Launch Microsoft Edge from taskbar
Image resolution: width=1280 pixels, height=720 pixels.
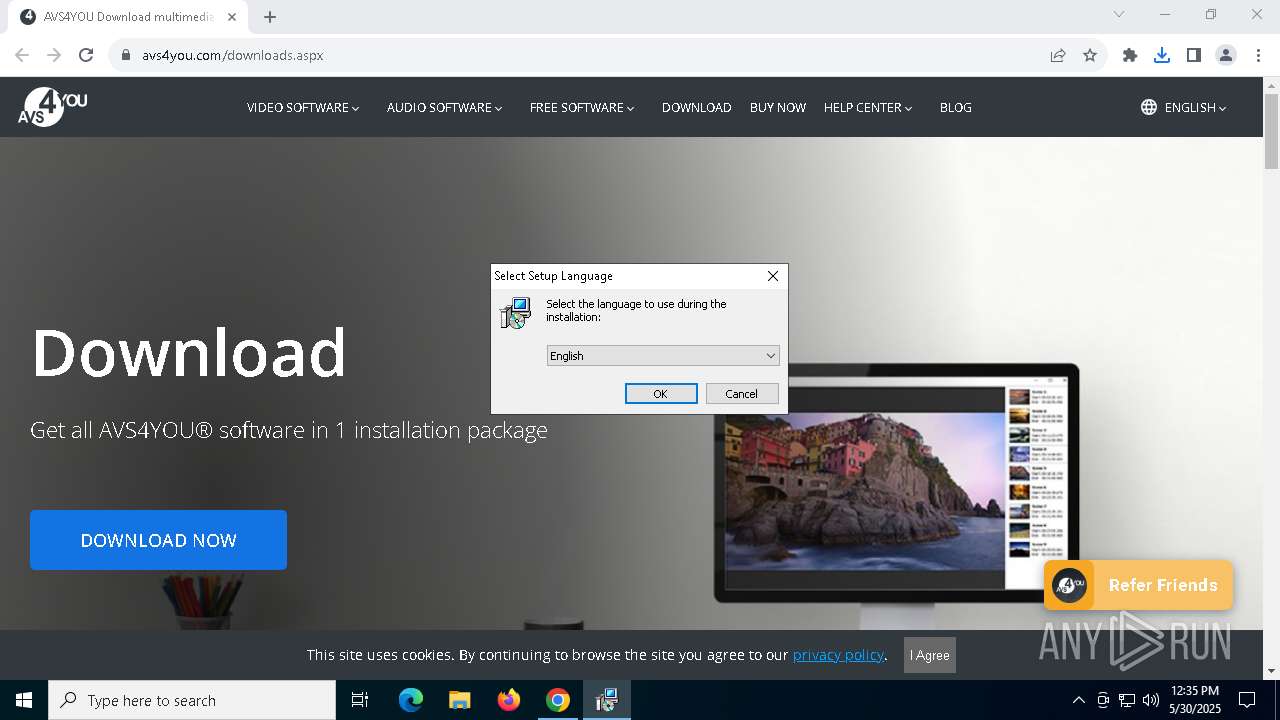411,700
